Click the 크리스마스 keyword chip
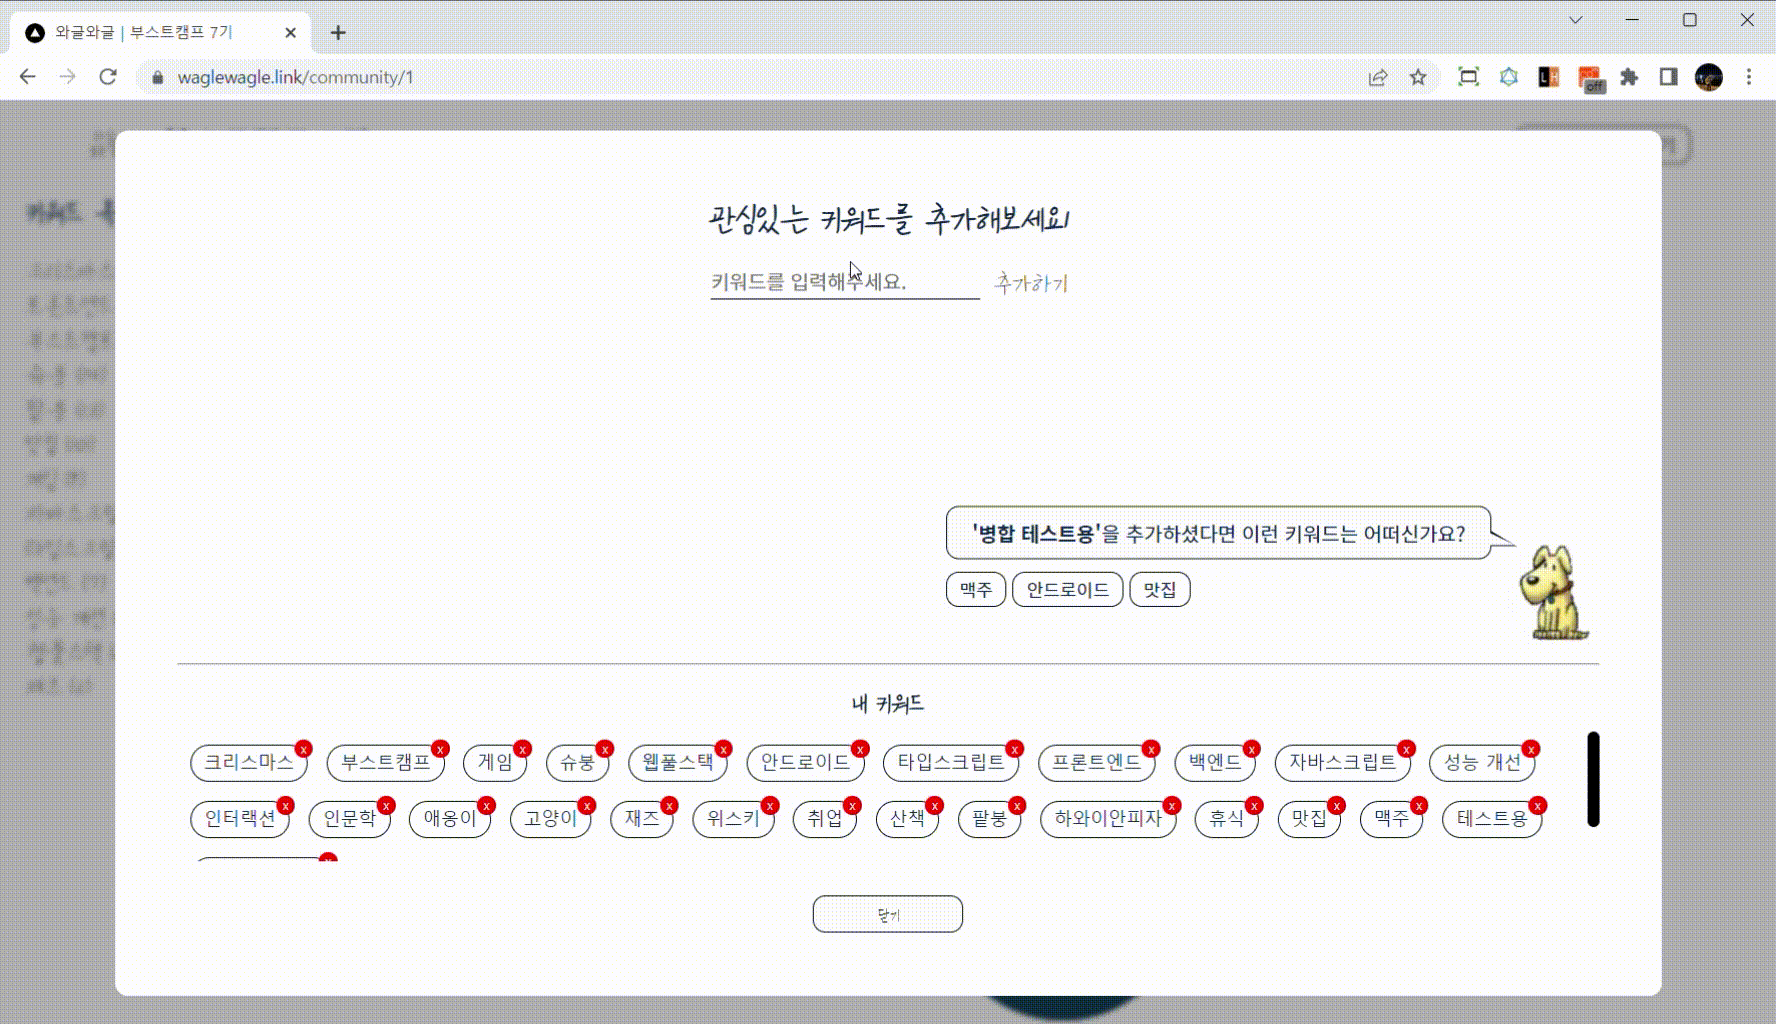Viewport: 1776px width, 1024px height. 249,762
